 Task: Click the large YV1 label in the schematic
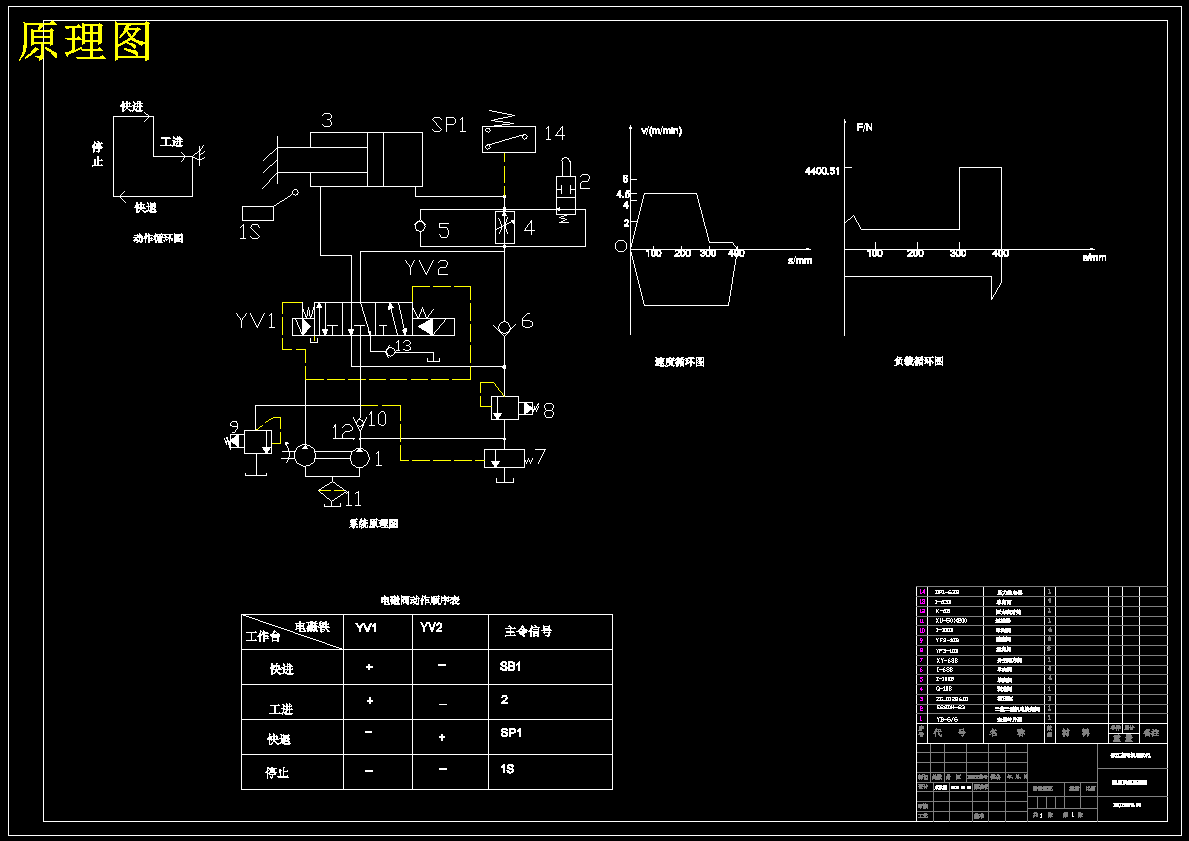[x=256, y=321]
